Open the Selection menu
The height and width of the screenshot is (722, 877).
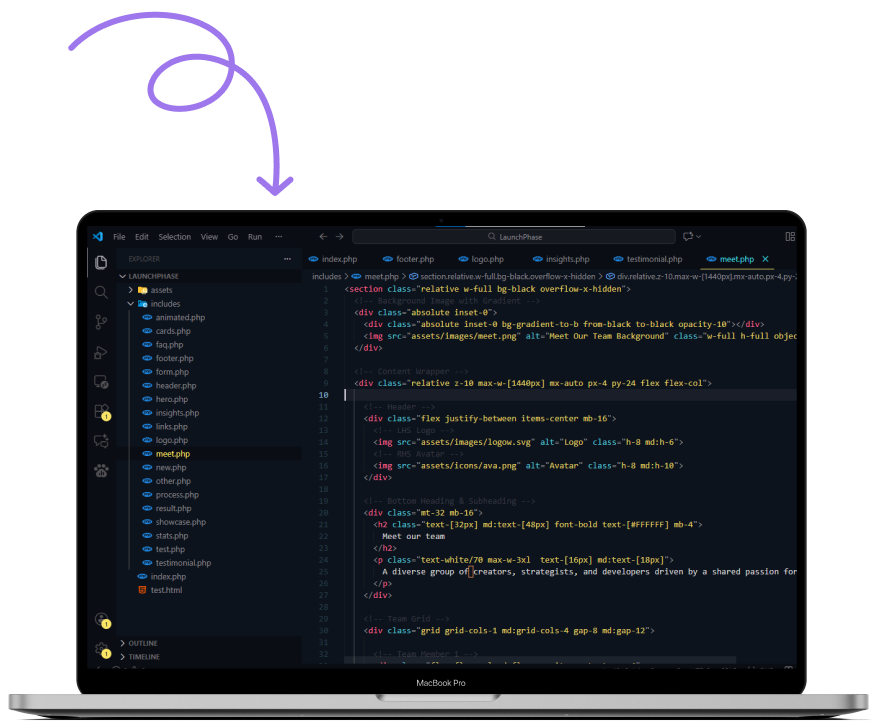pos(174,237)
